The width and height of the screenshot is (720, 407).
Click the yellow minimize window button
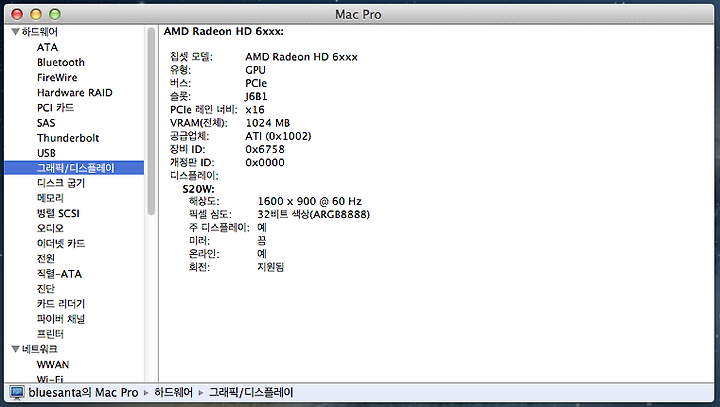point(36,14)
